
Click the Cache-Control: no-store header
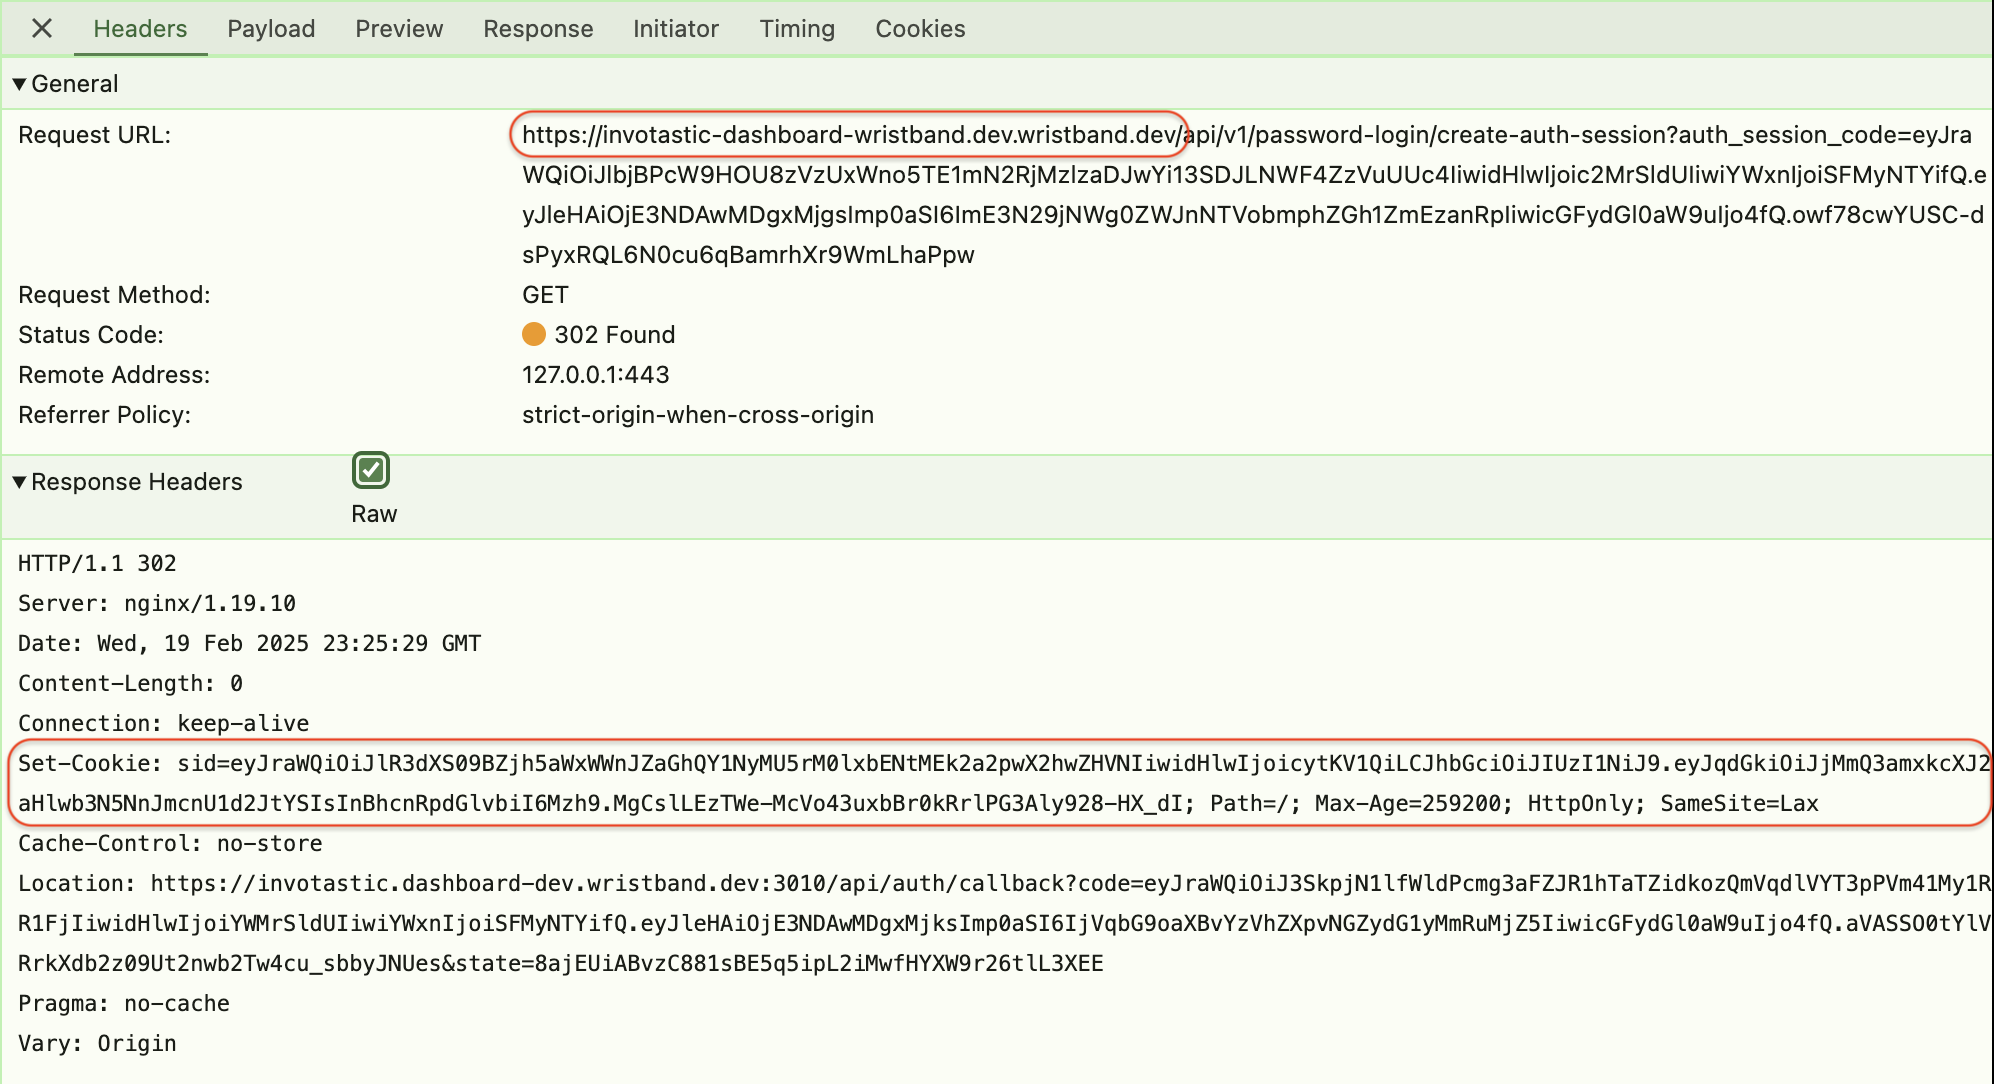tap(170, 844)
